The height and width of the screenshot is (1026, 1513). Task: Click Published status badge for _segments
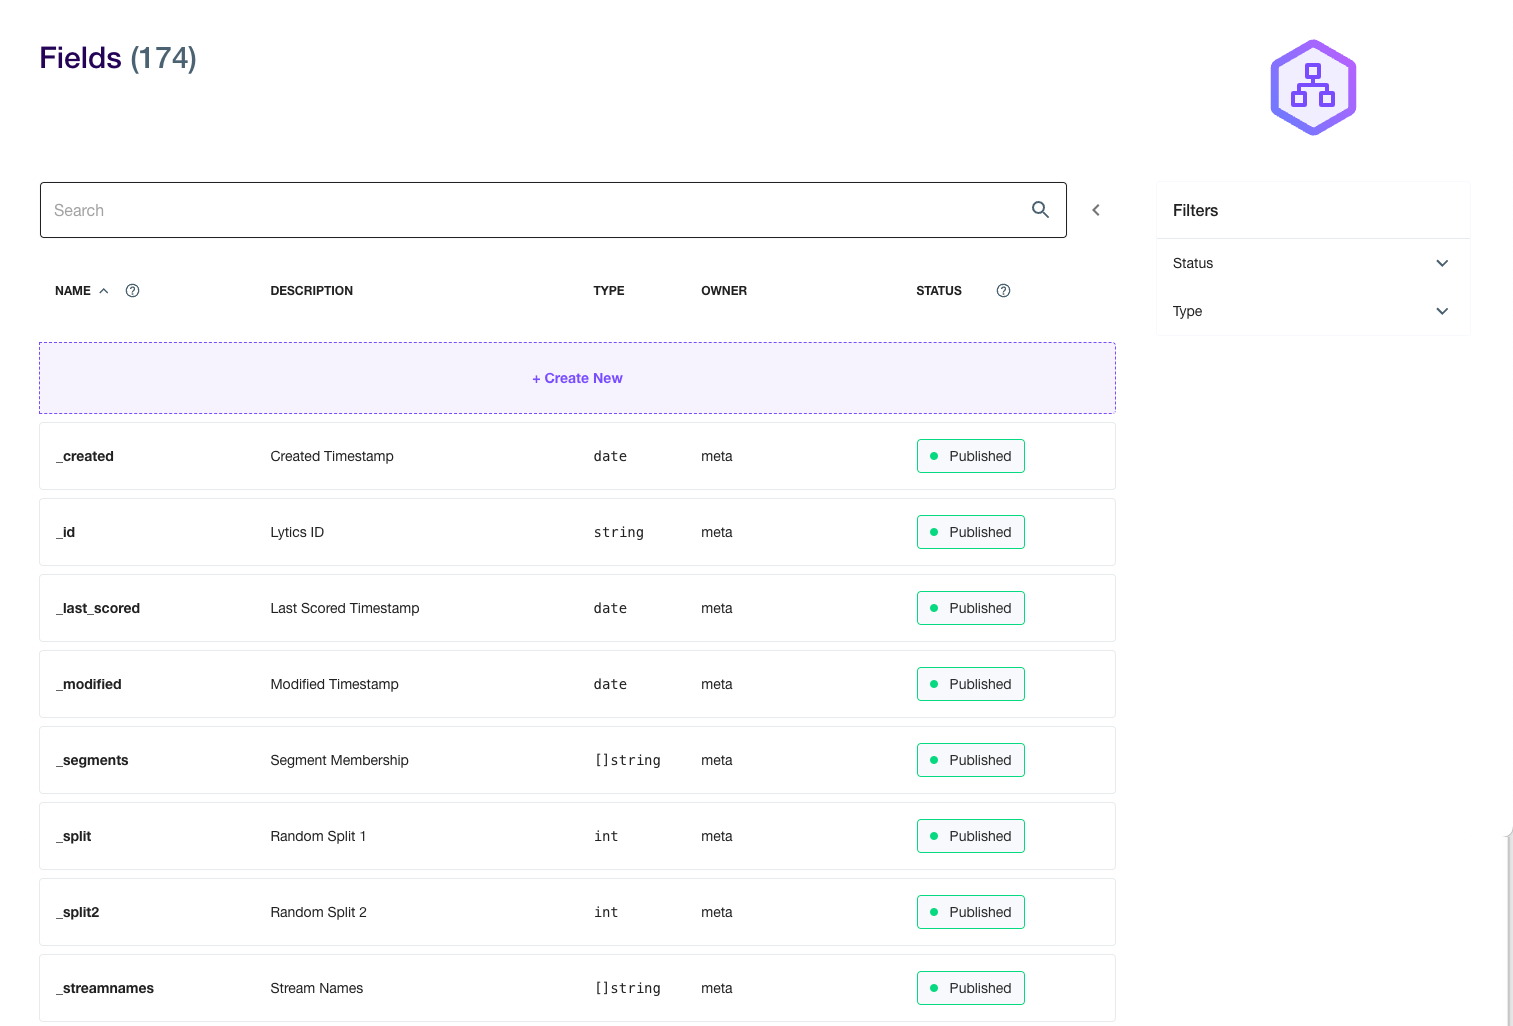(971, 760)
